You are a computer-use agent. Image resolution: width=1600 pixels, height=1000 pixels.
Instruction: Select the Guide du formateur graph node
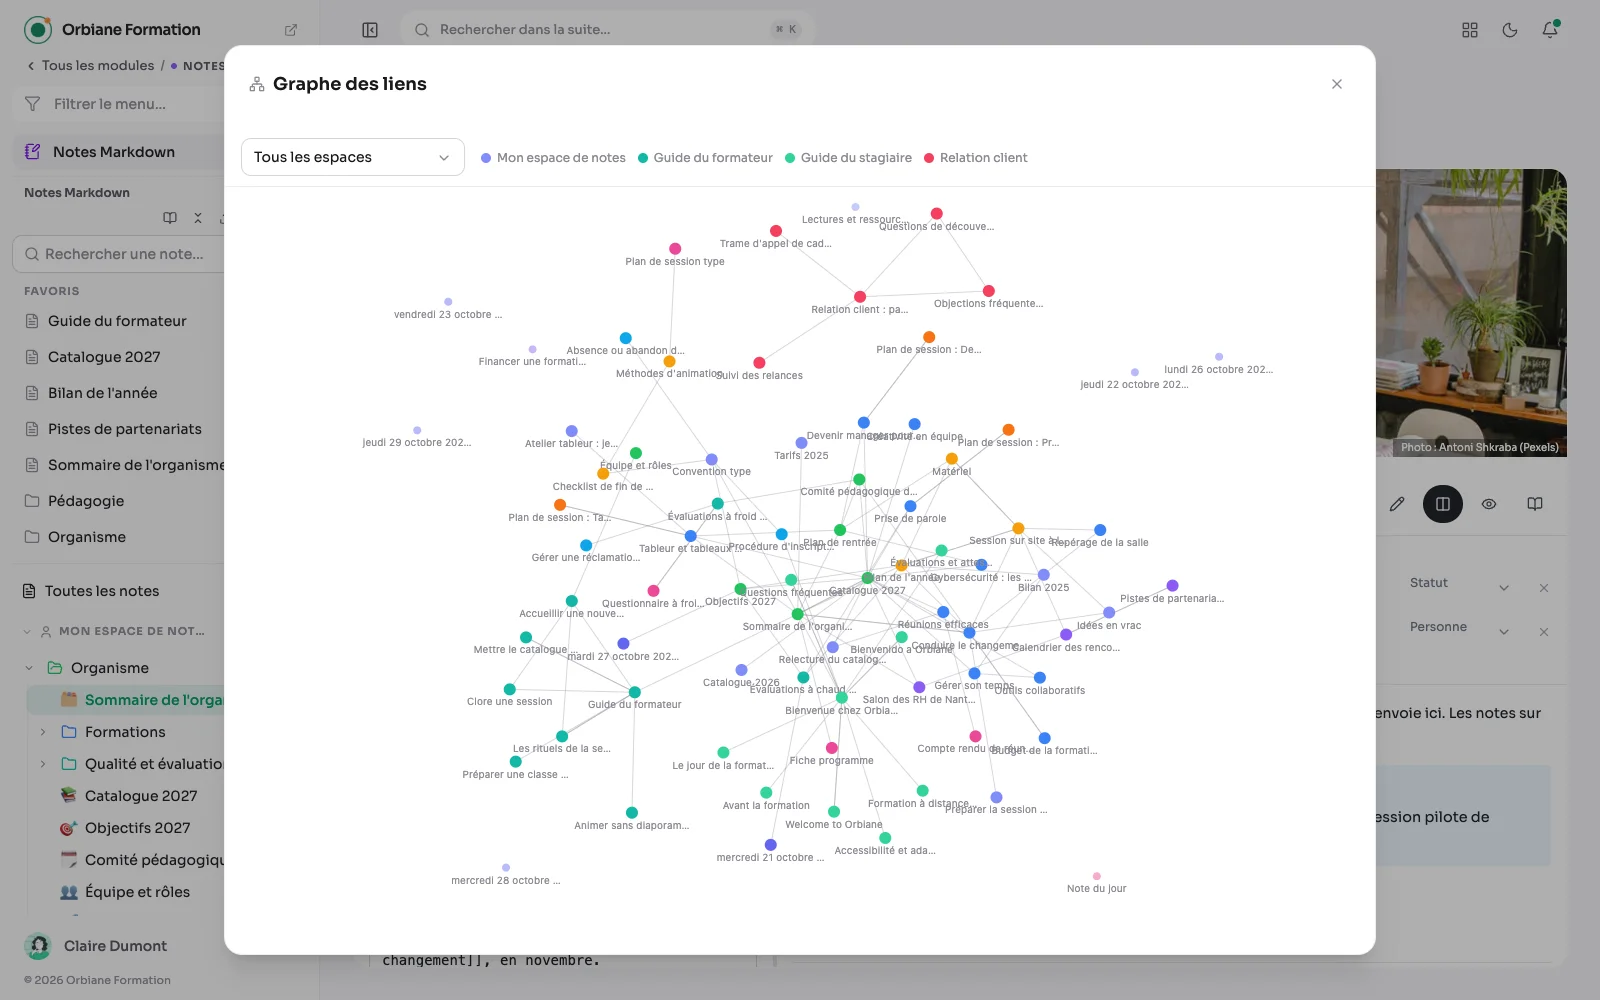tap(634, 692)
